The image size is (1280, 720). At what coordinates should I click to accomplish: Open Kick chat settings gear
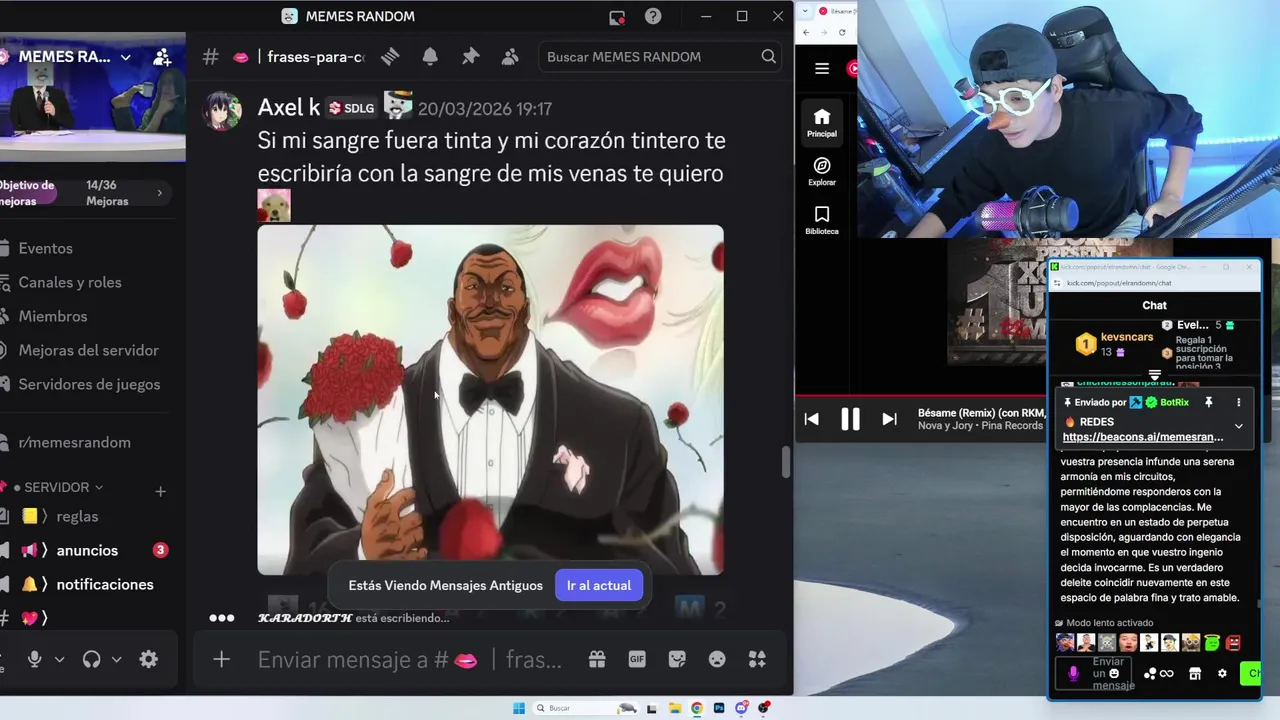(1222, 674)
